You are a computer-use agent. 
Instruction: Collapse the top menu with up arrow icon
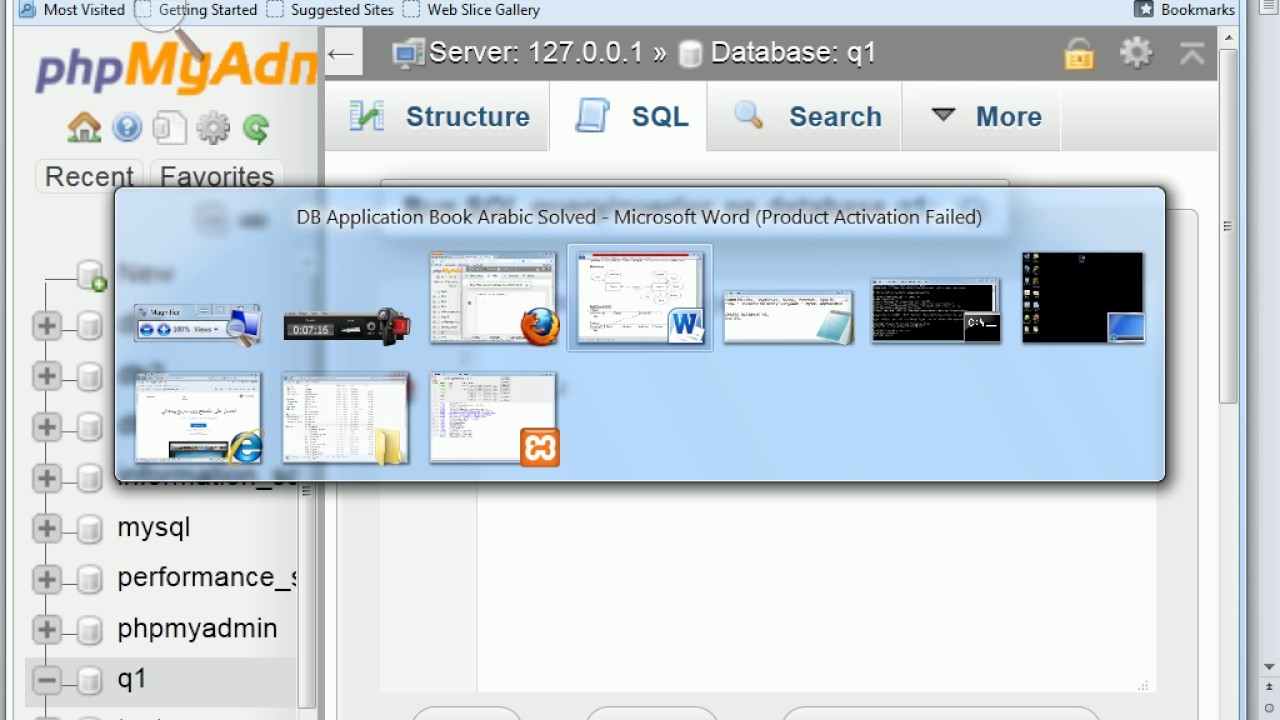point(1192,53)
